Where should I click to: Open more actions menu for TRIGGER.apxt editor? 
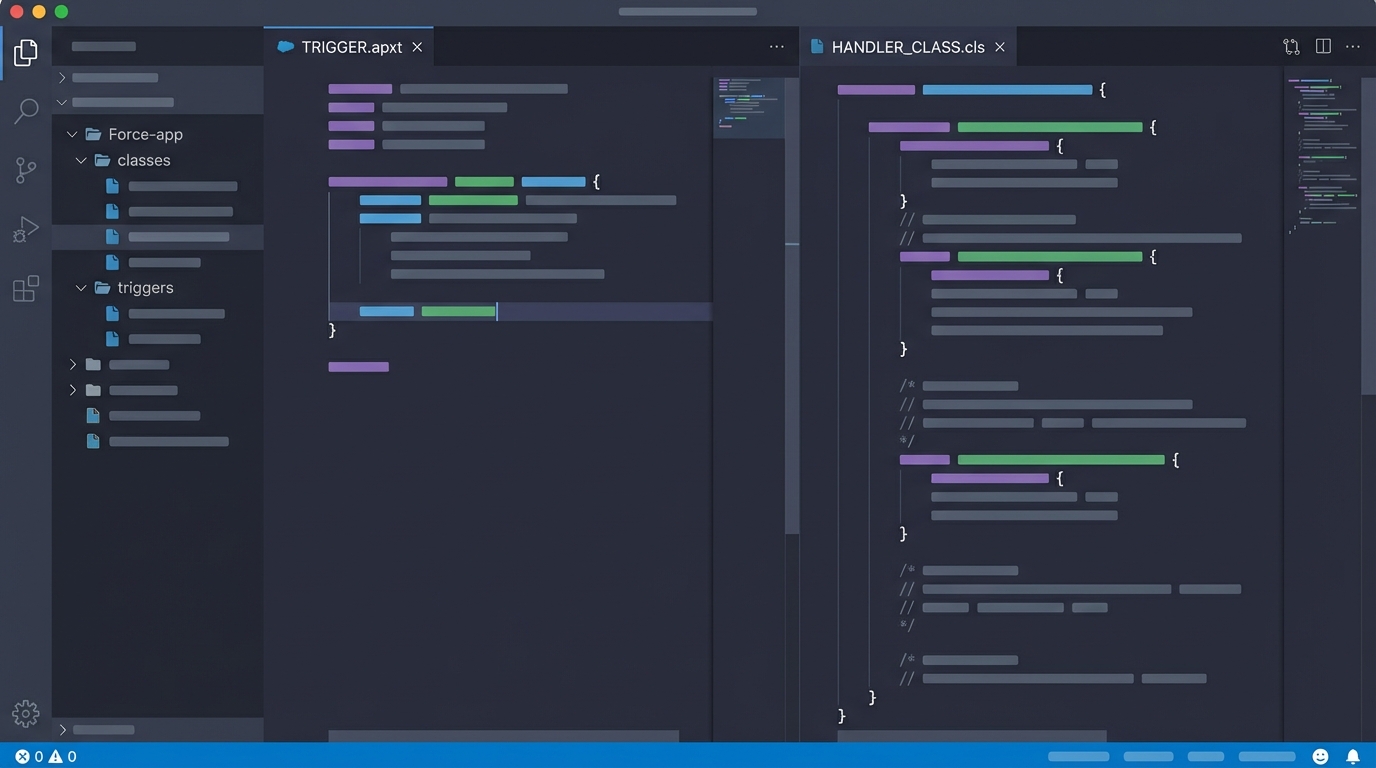pyautogui.click(x=777, y=46)
